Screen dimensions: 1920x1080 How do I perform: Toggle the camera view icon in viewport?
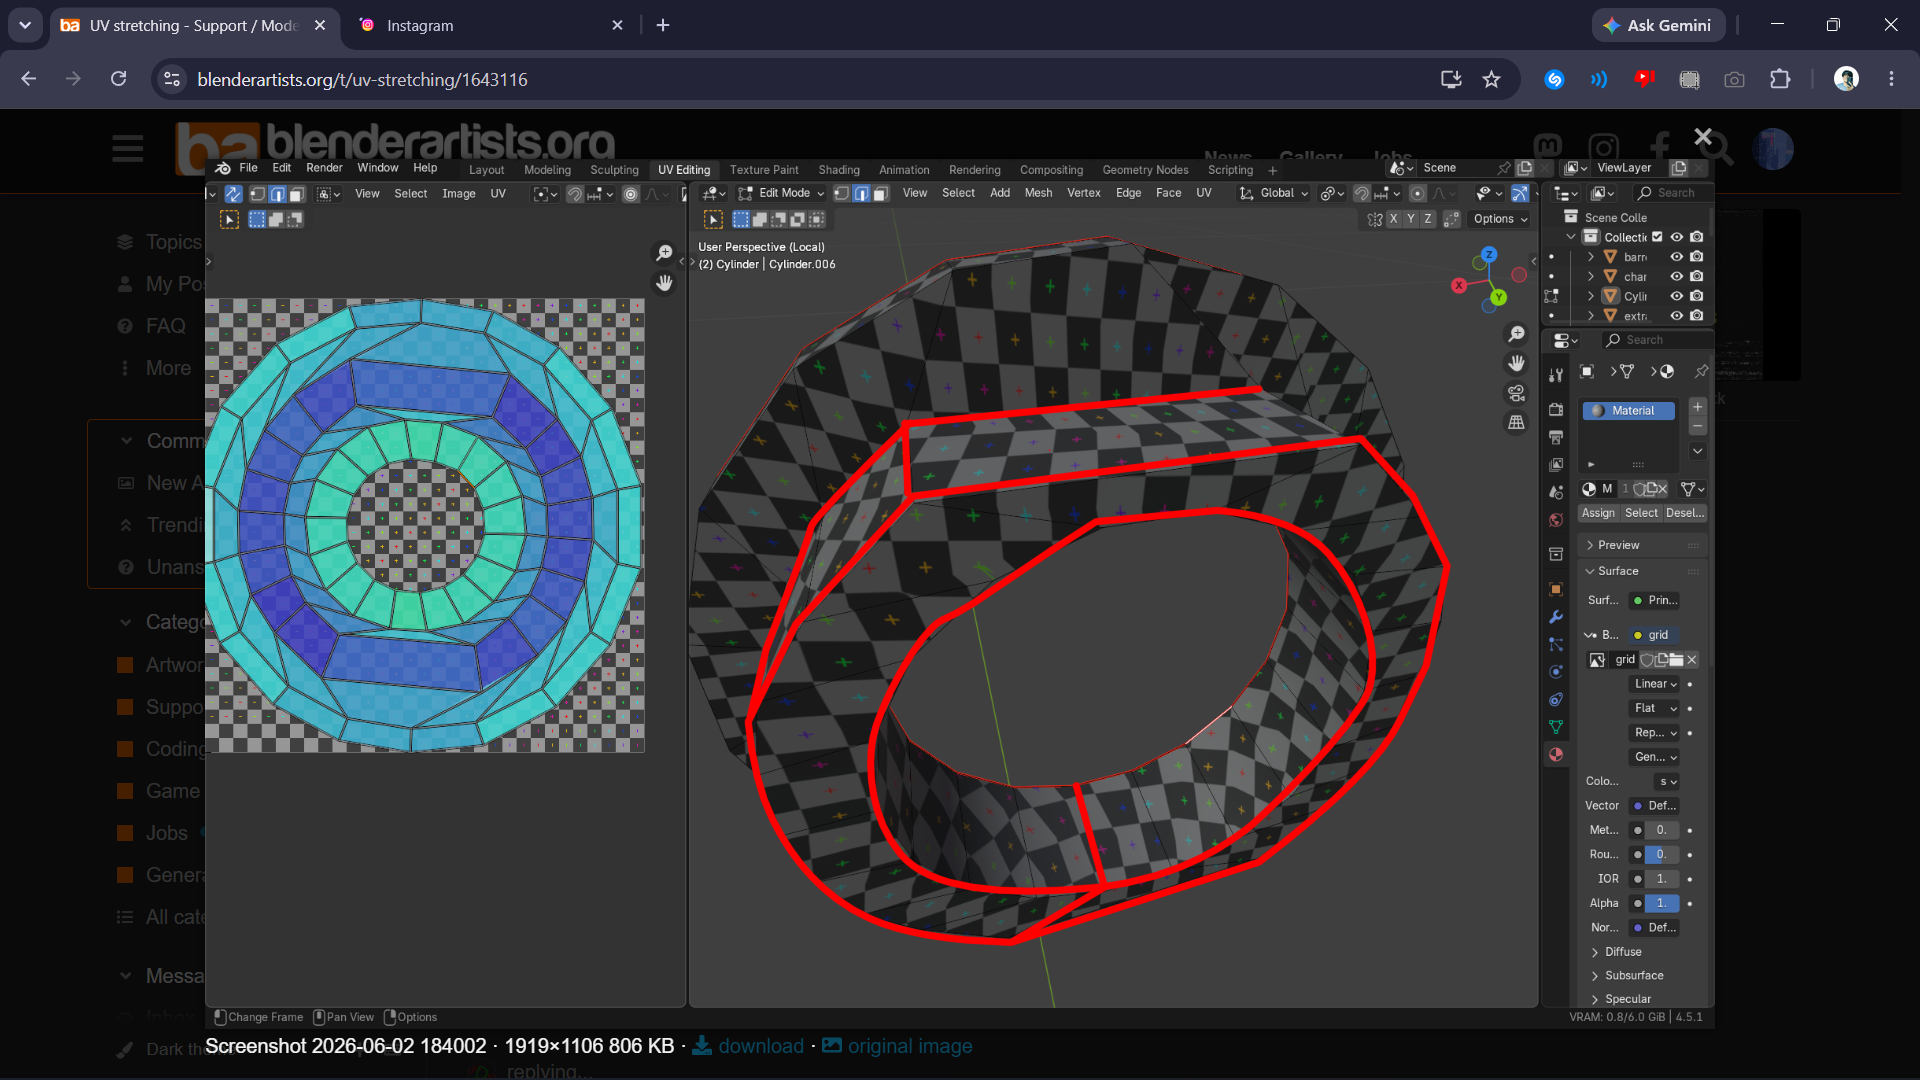point(1516,393)
